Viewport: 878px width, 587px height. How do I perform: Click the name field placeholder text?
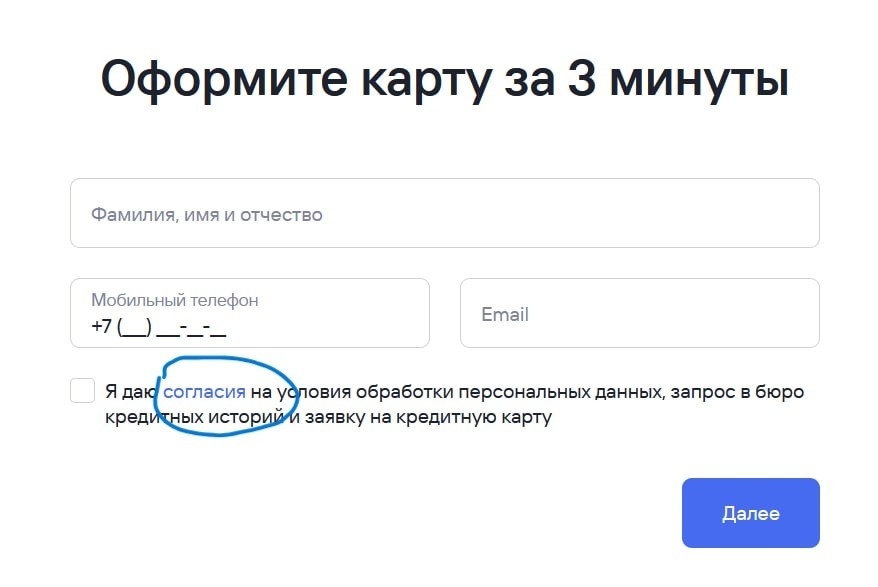(x=206, y=213)
